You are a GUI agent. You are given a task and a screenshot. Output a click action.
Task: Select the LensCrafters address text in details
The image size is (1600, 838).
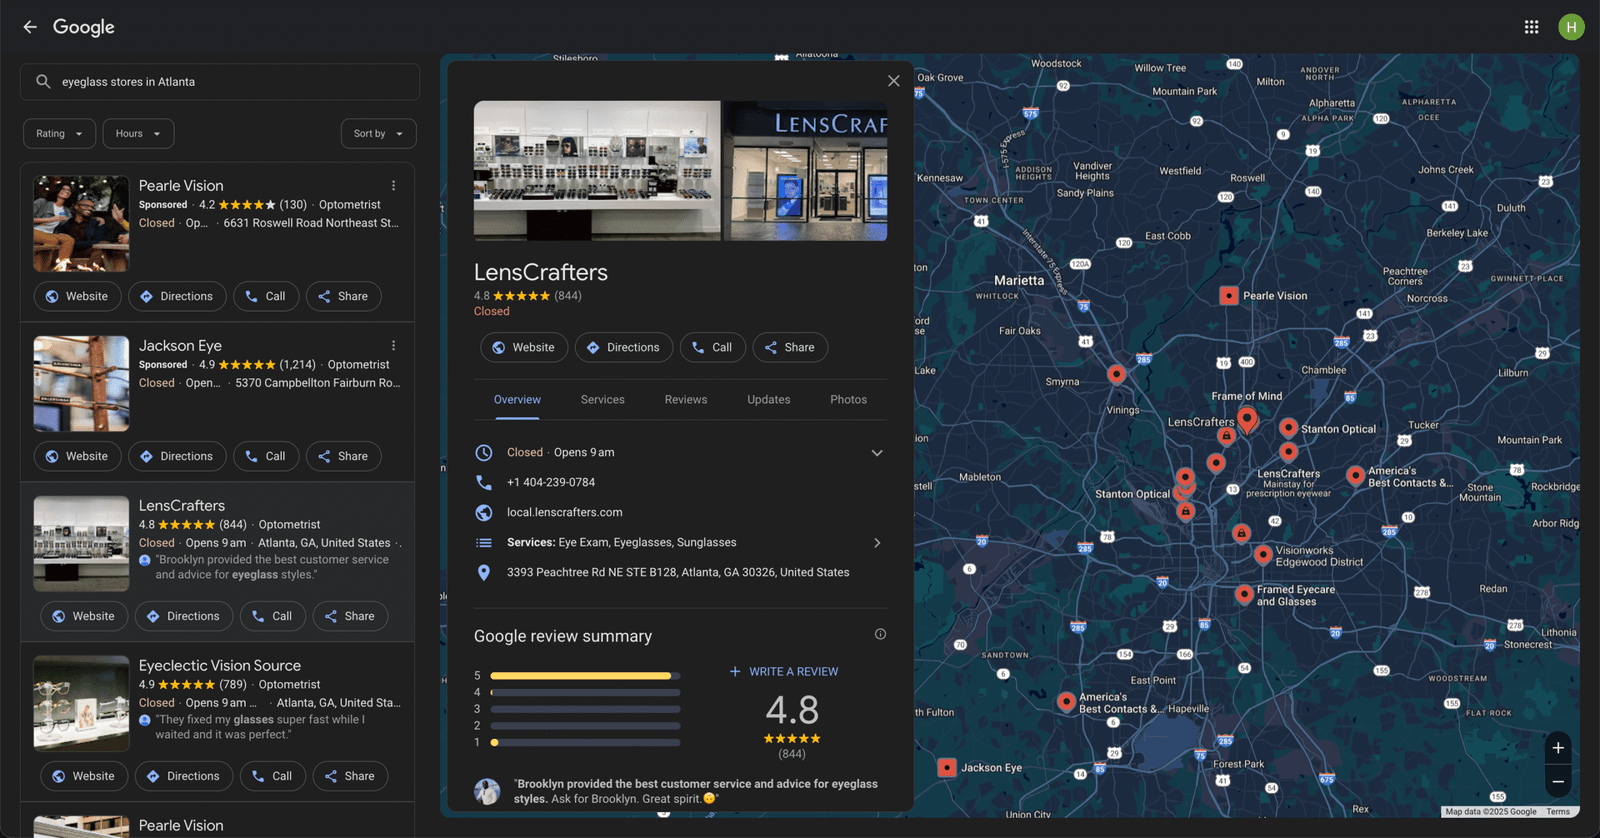(678, 572)
